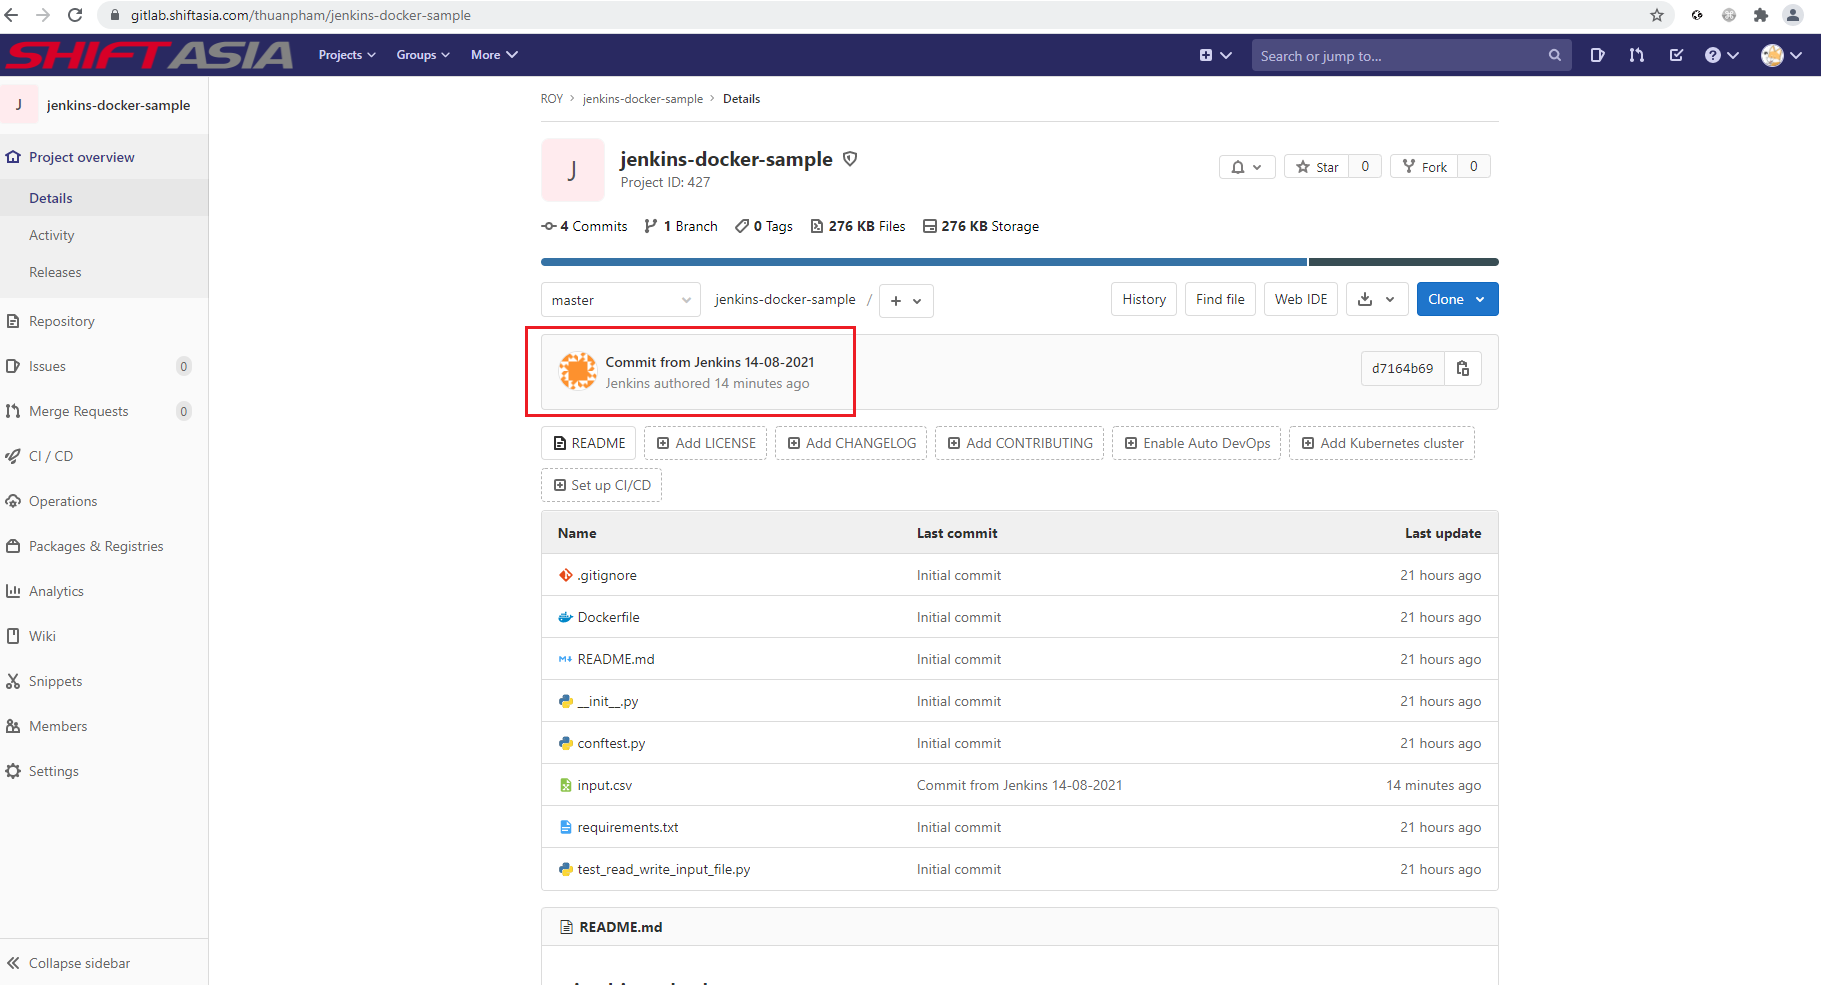Screen dimensions: 1821x985
Task: Click the README button
Action: 589,443
